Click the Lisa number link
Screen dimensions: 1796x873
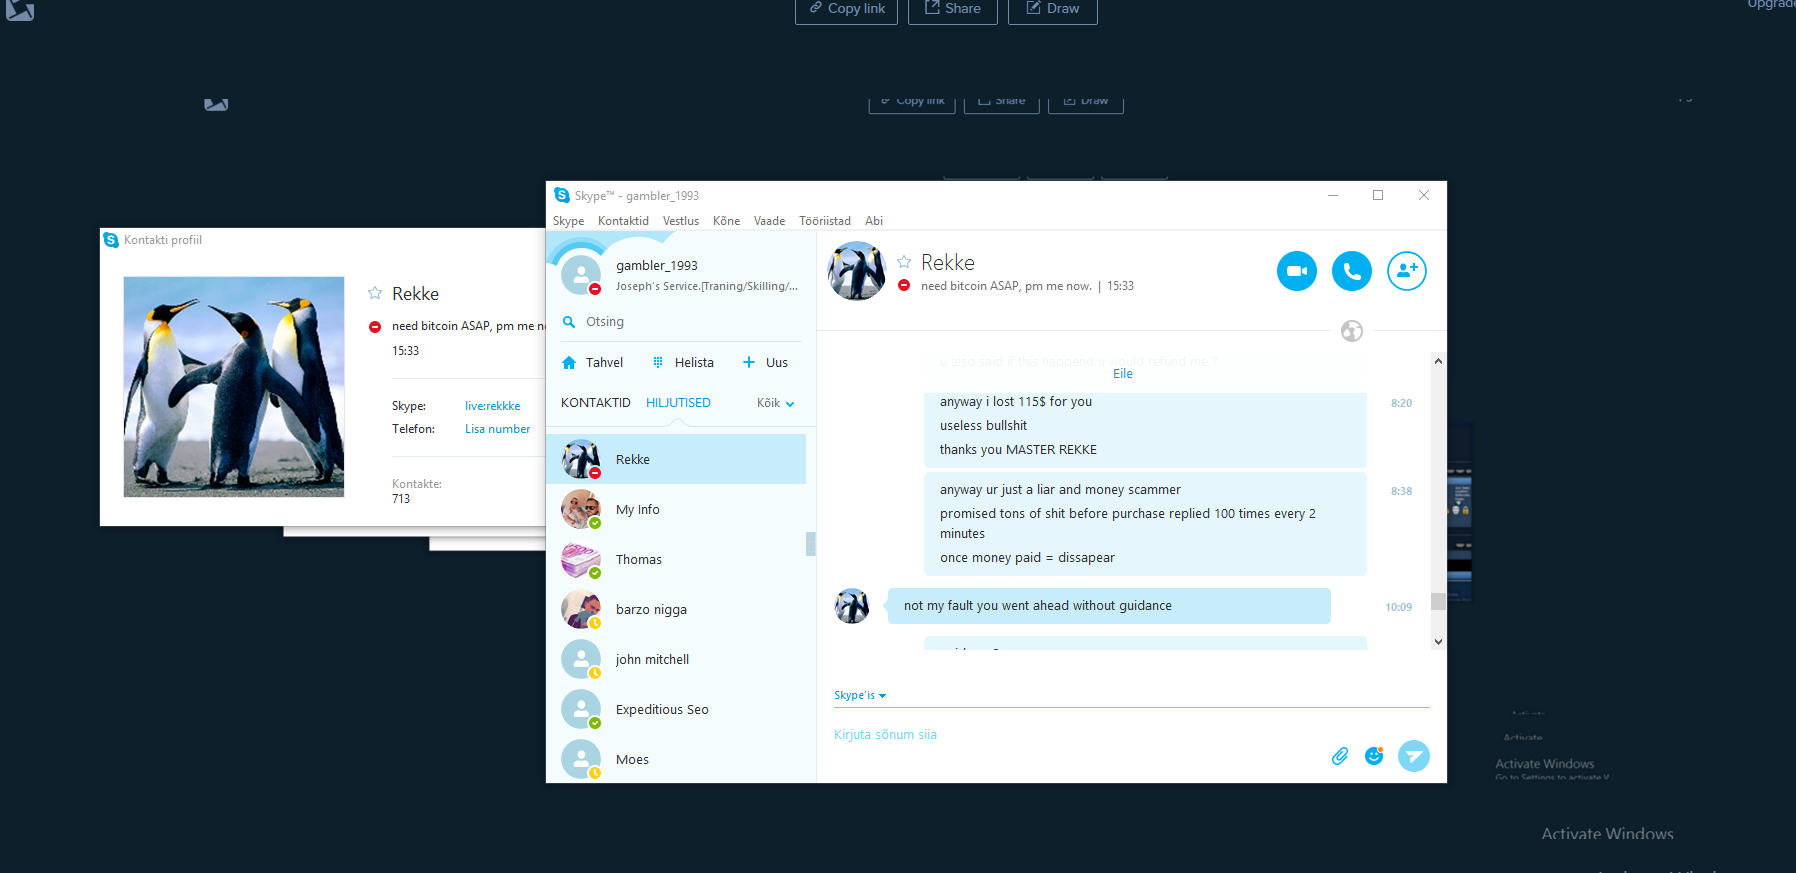click(x=497, y=429)
